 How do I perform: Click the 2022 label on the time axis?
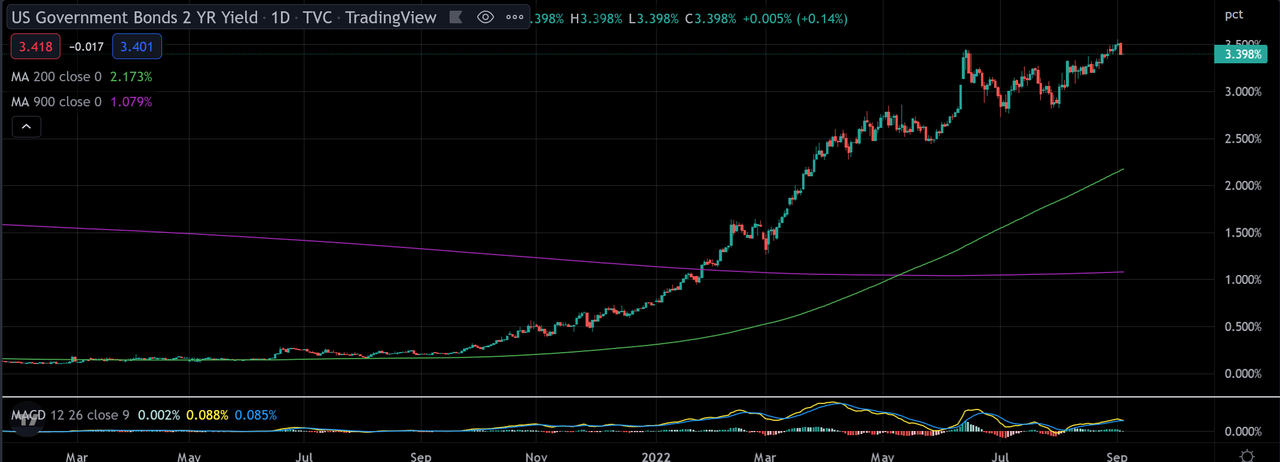click(654, 455)
